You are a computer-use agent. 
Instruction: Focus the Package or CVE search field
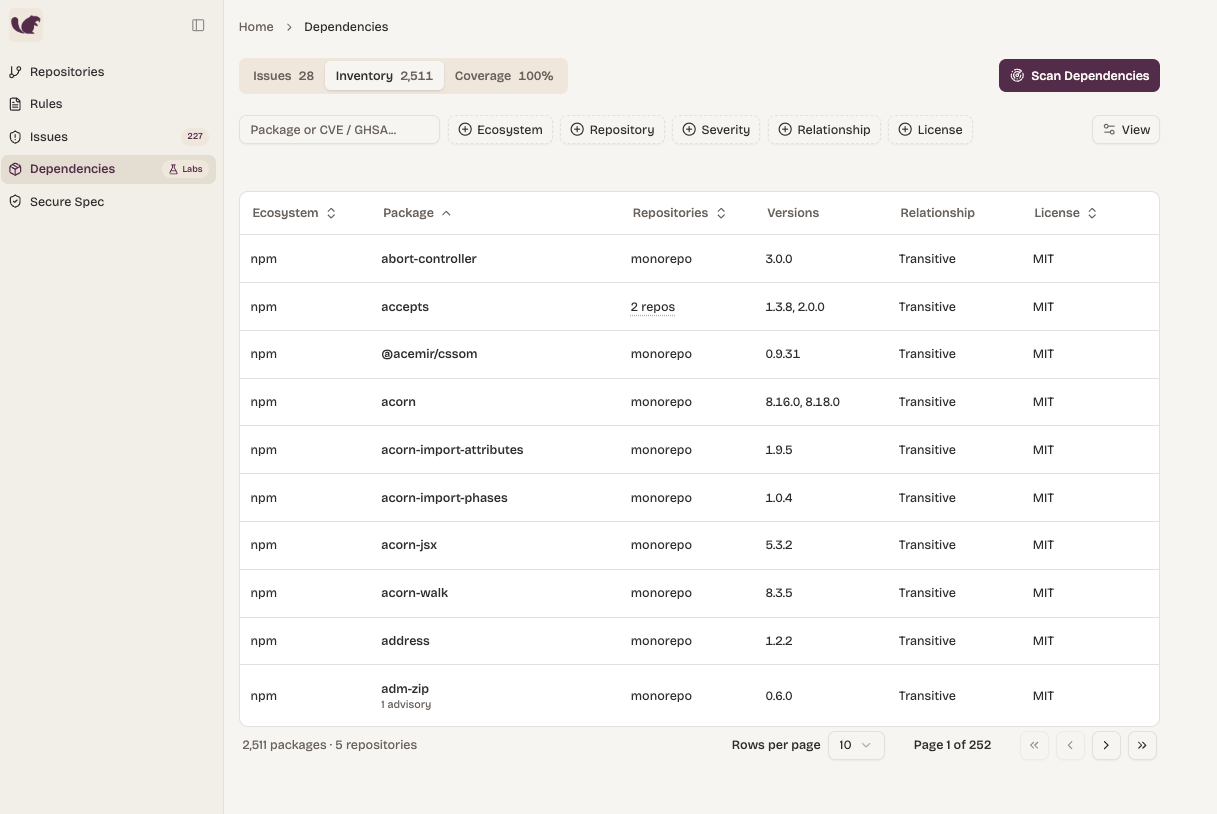(x=339, y=130)
